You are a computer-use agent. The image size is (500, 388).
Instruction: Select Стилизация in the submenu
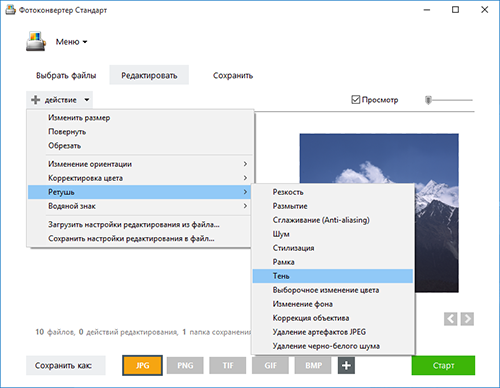333,248
